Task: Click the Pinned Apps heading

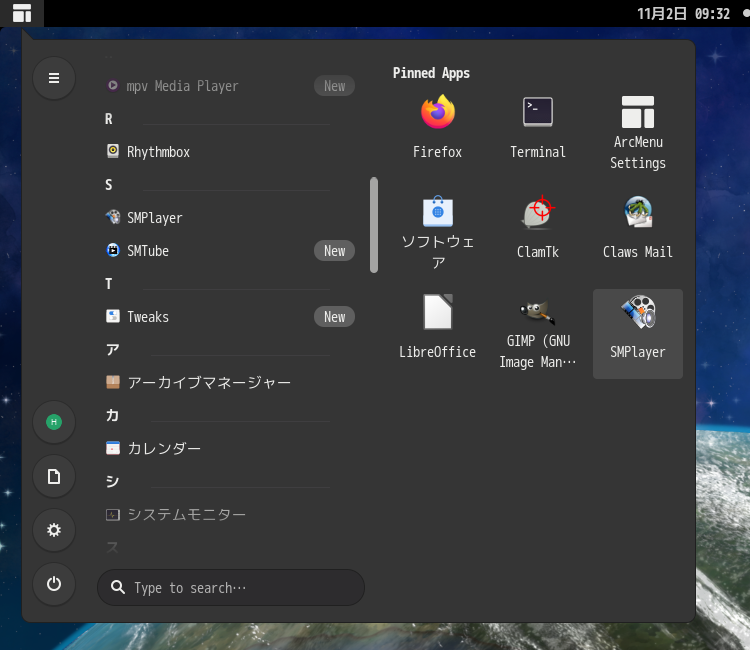Action: click(x=431, y=73)
